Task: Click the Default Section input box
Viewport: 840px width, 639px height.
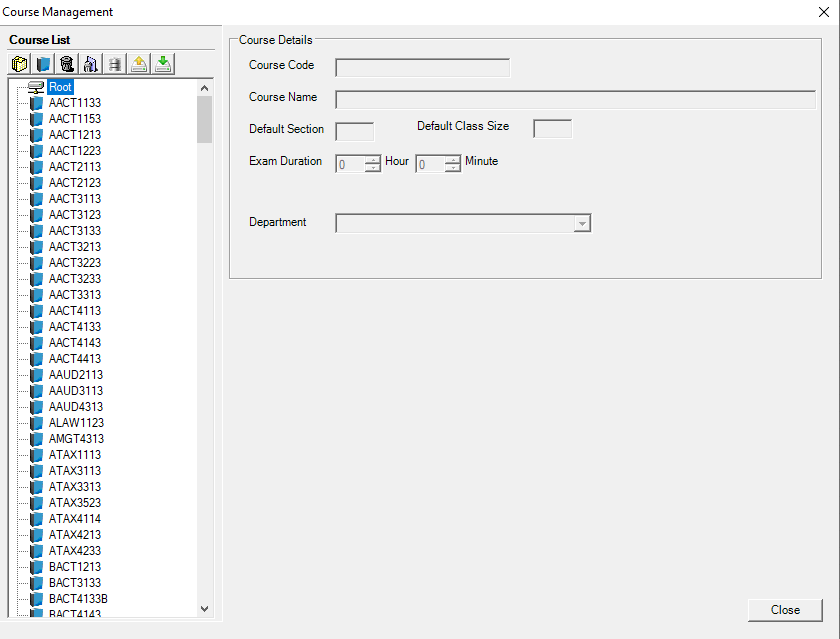Action: (x=354, y=131)
